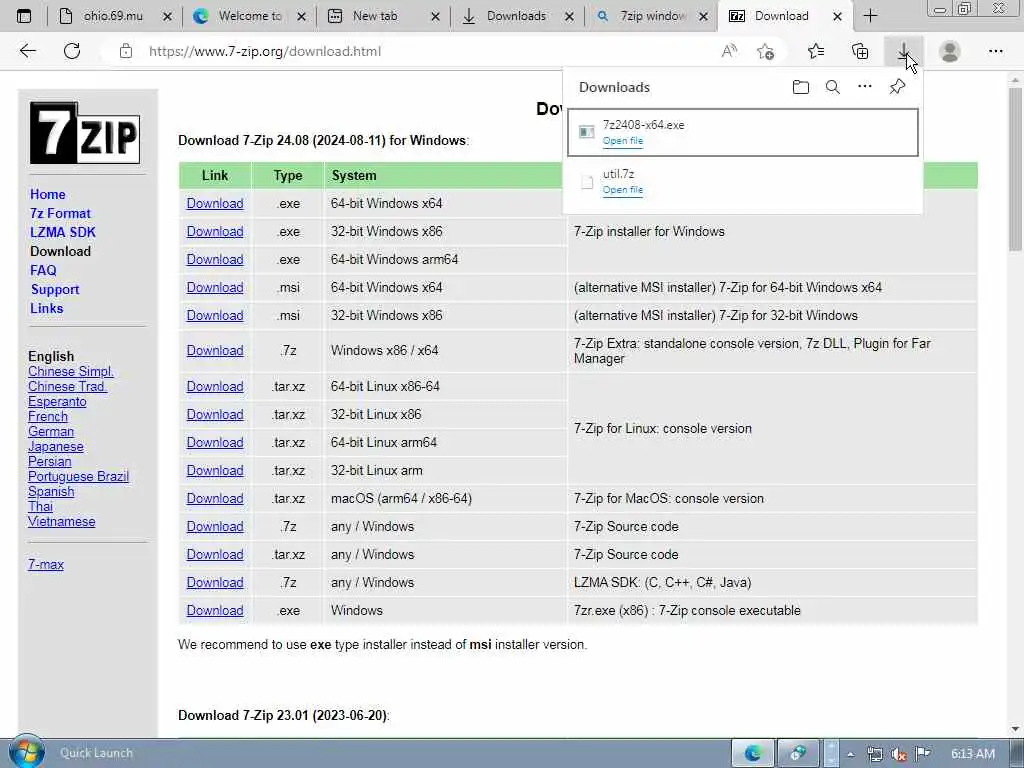The width and height of the screenshot is (1024, 768).
Task: Download the macOS .tar.xz console version
Action: click(x=215, y=498)
